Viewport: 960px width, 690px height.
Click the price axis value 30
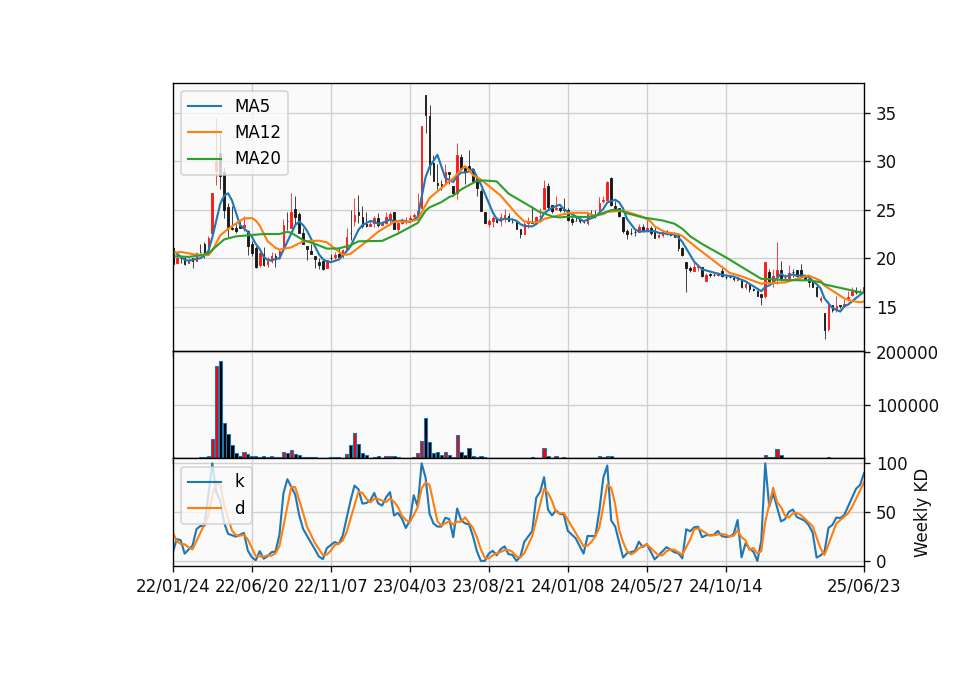[886, 162]
